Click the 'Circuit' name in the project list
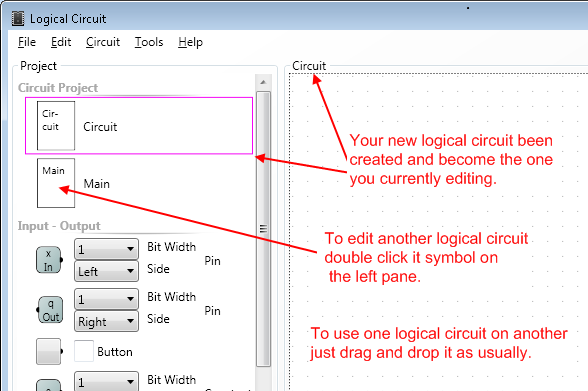The height and width of the screenshot is (391, 588). (x=100, y=127)
